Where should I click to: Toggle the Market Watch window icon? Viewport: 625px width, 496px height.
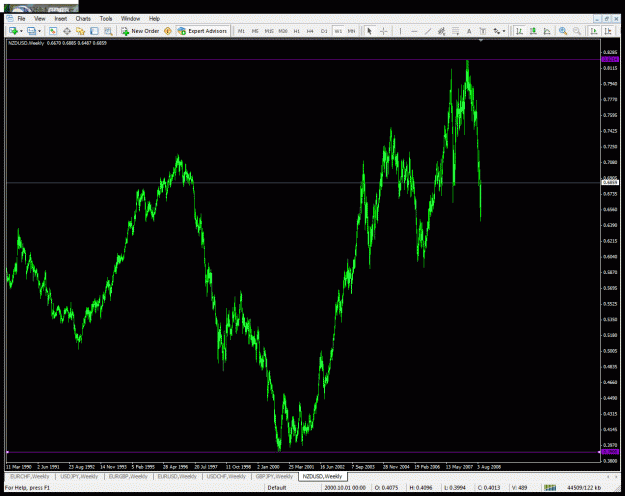tap(53, 31)
